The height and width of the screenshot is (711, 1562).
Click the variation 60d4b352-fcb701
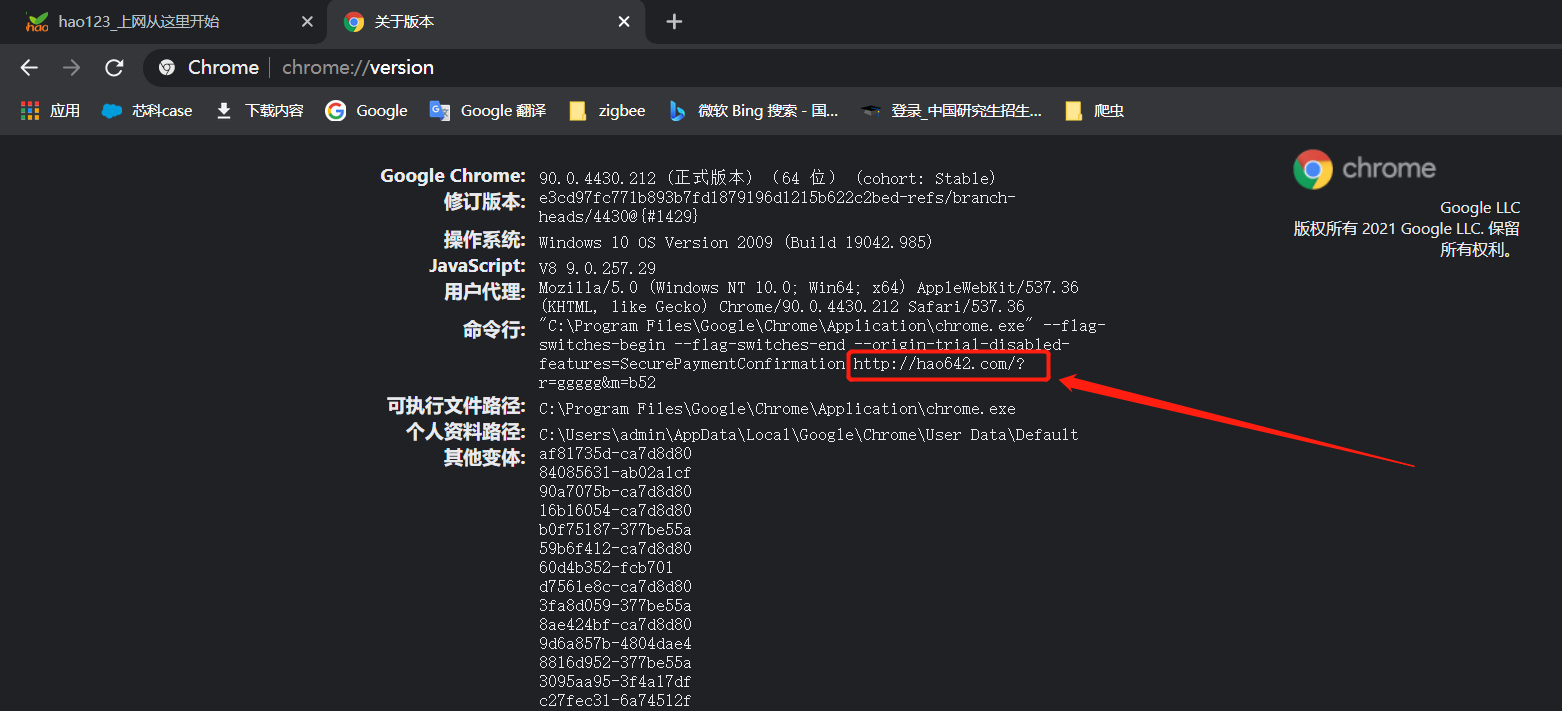point(606,568)
